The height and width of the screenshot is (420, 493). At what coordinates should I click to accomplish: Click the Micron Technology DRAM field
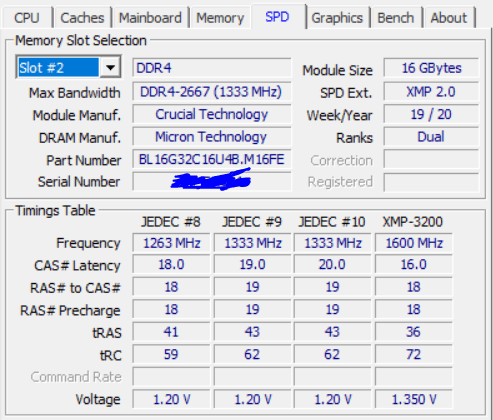(x=212, y=137)
